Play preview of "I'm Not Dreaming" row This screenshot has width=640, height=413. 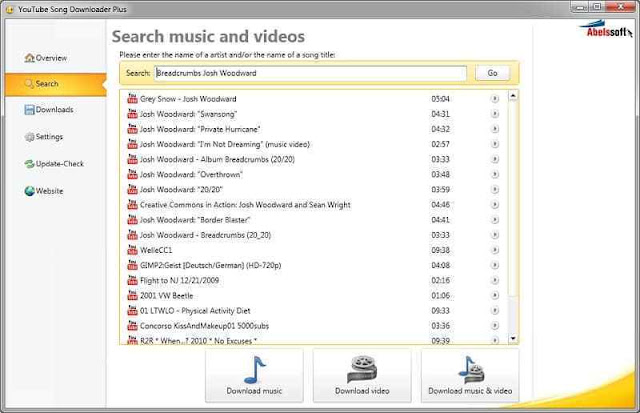pos(495,144)
